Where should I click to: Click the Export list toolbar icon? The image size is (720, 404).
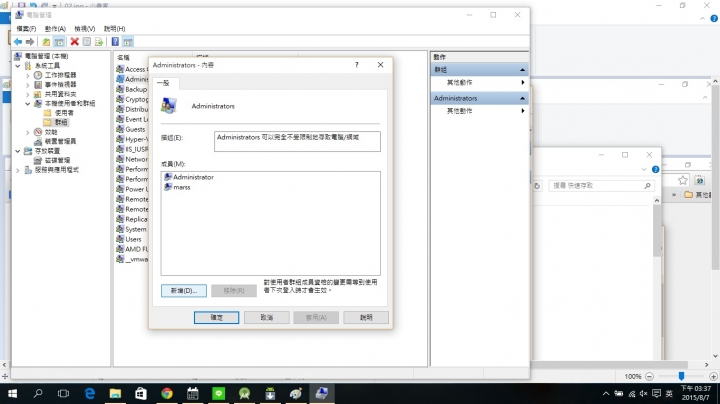pos(99,42)
